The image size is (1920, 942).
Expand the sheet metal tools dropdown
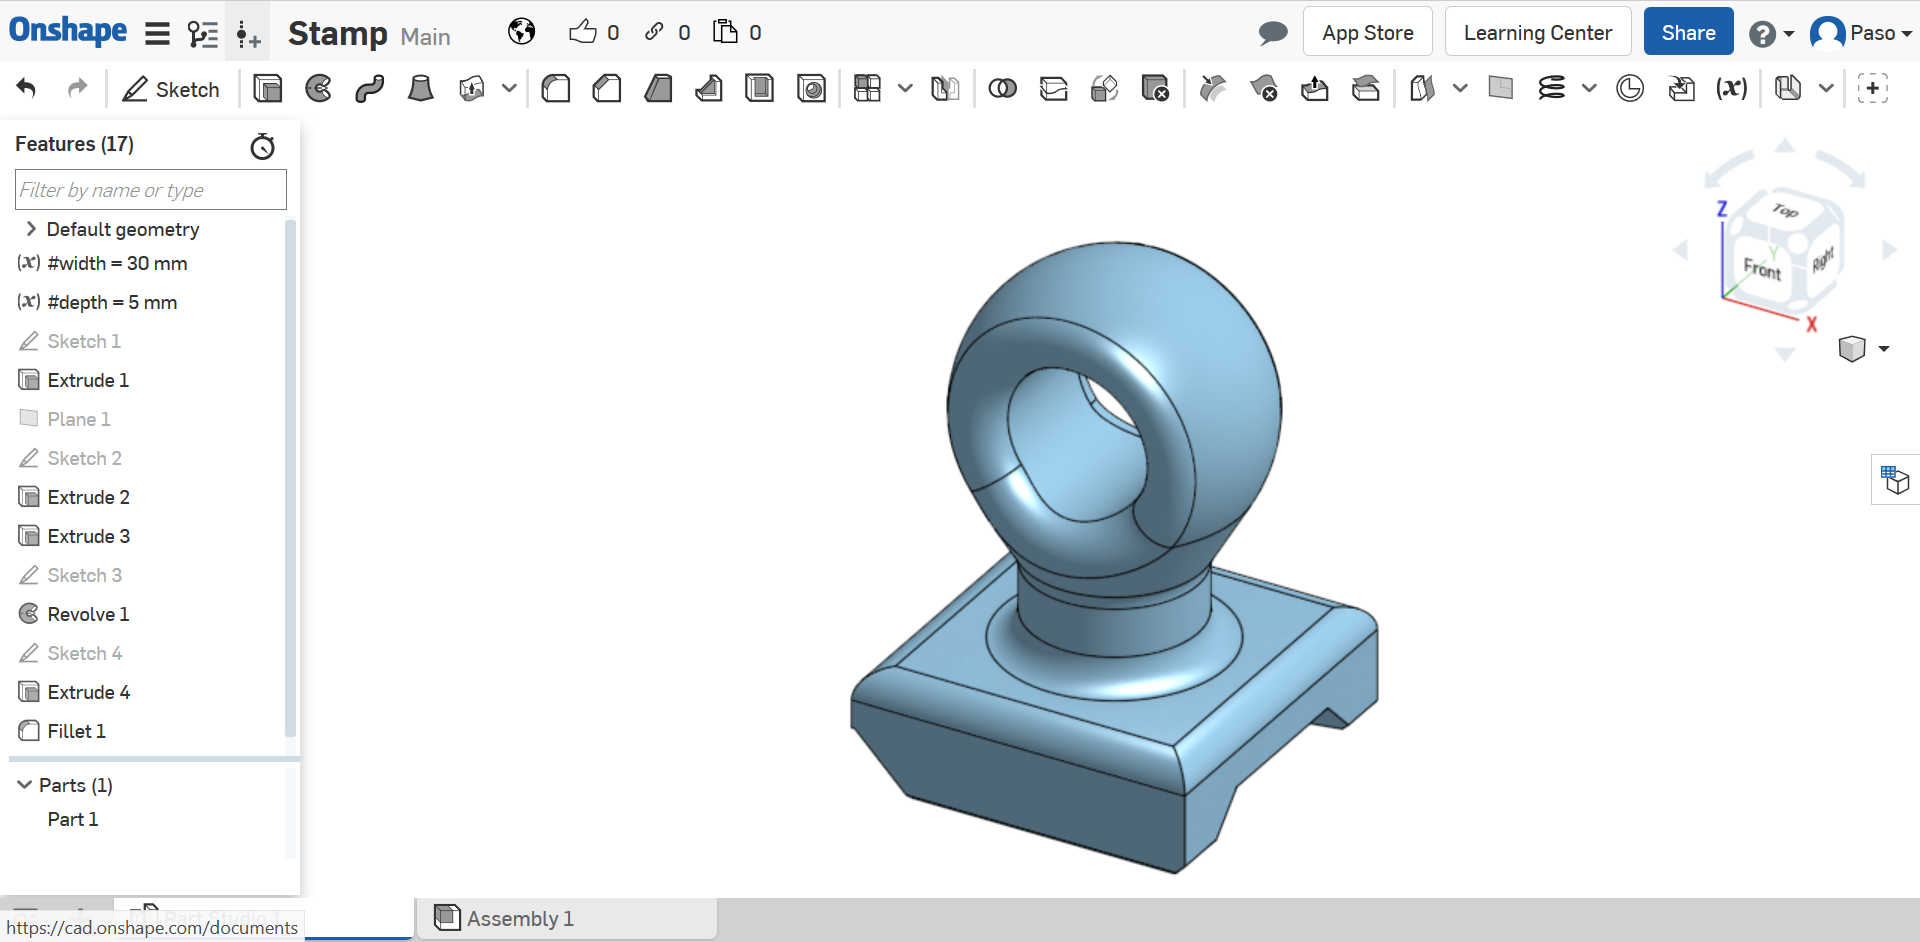pyautogui.click(x=1826, y=88)
